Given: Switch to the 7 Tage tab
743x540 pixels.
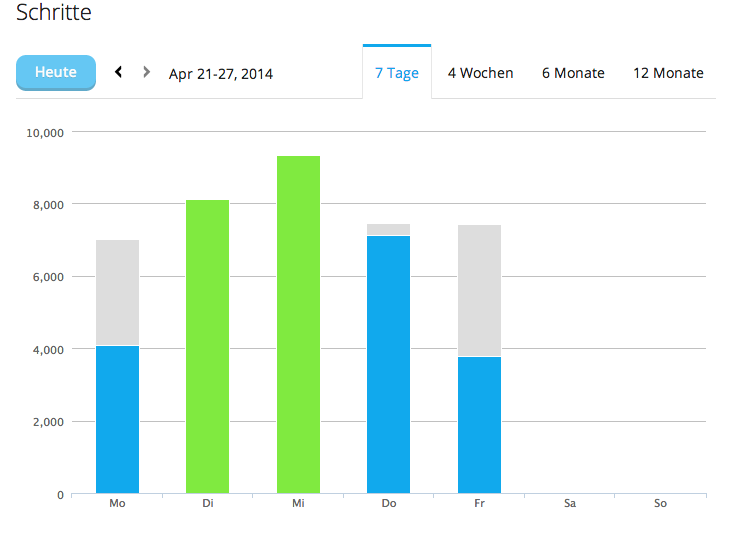Looking at the screenshot, I should point(397,73).
